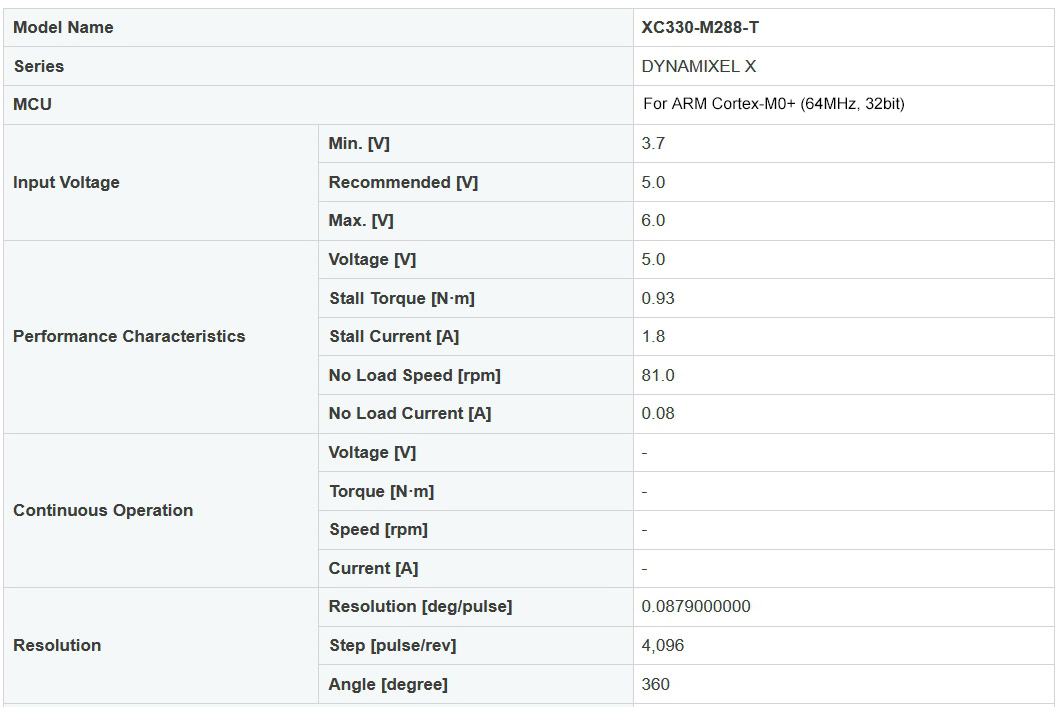Select the Speed [rpm] label

coord(378,529)
